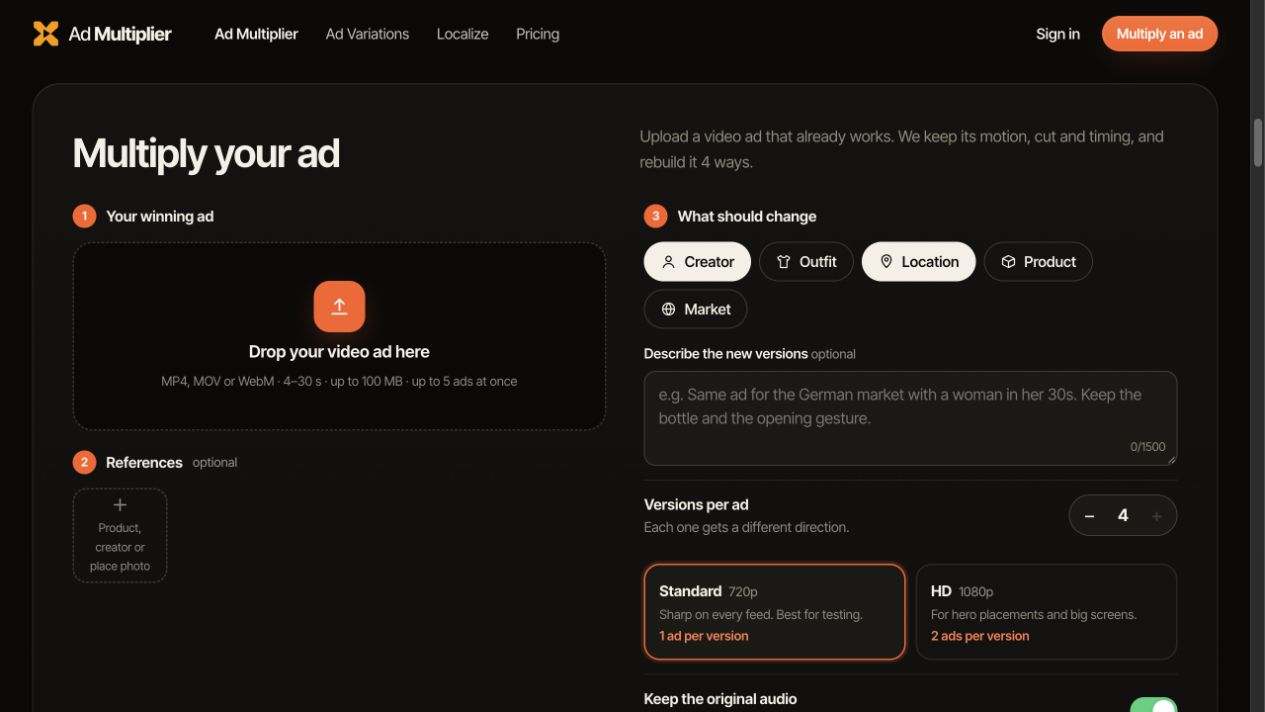Decrease versions per ad with minus button
The image size is (1265, 712).
pyautogui.click(x=1090, y=516)
